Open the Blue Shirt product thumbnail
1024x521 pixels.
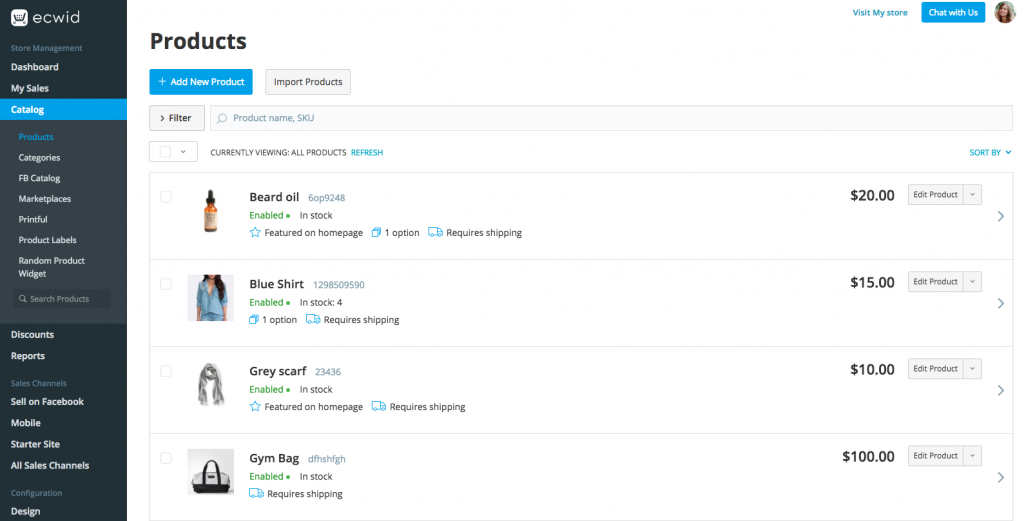(210, 298)
